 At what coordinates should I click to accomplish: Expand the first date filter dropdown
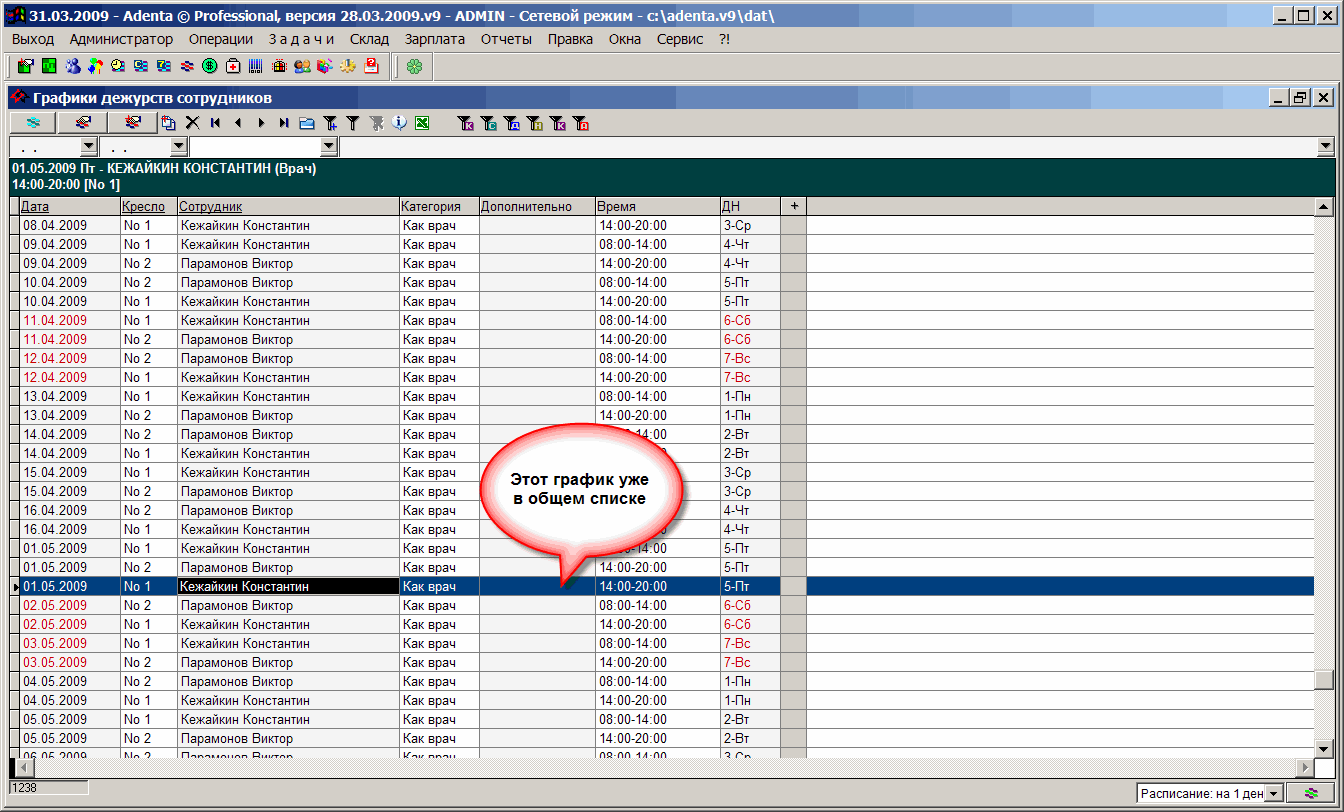(88, 147)
